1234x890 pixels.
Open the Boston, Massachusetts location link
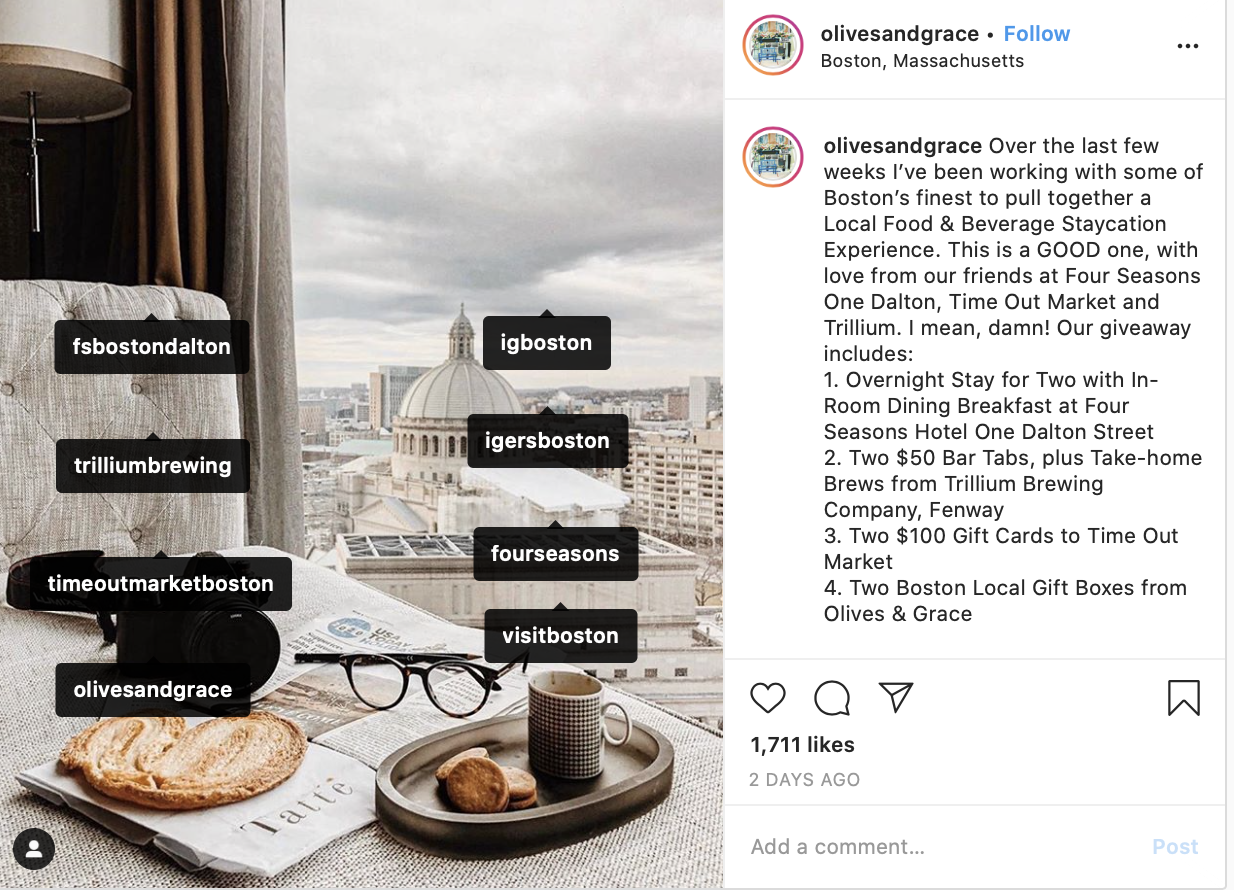tap(922, 61)
